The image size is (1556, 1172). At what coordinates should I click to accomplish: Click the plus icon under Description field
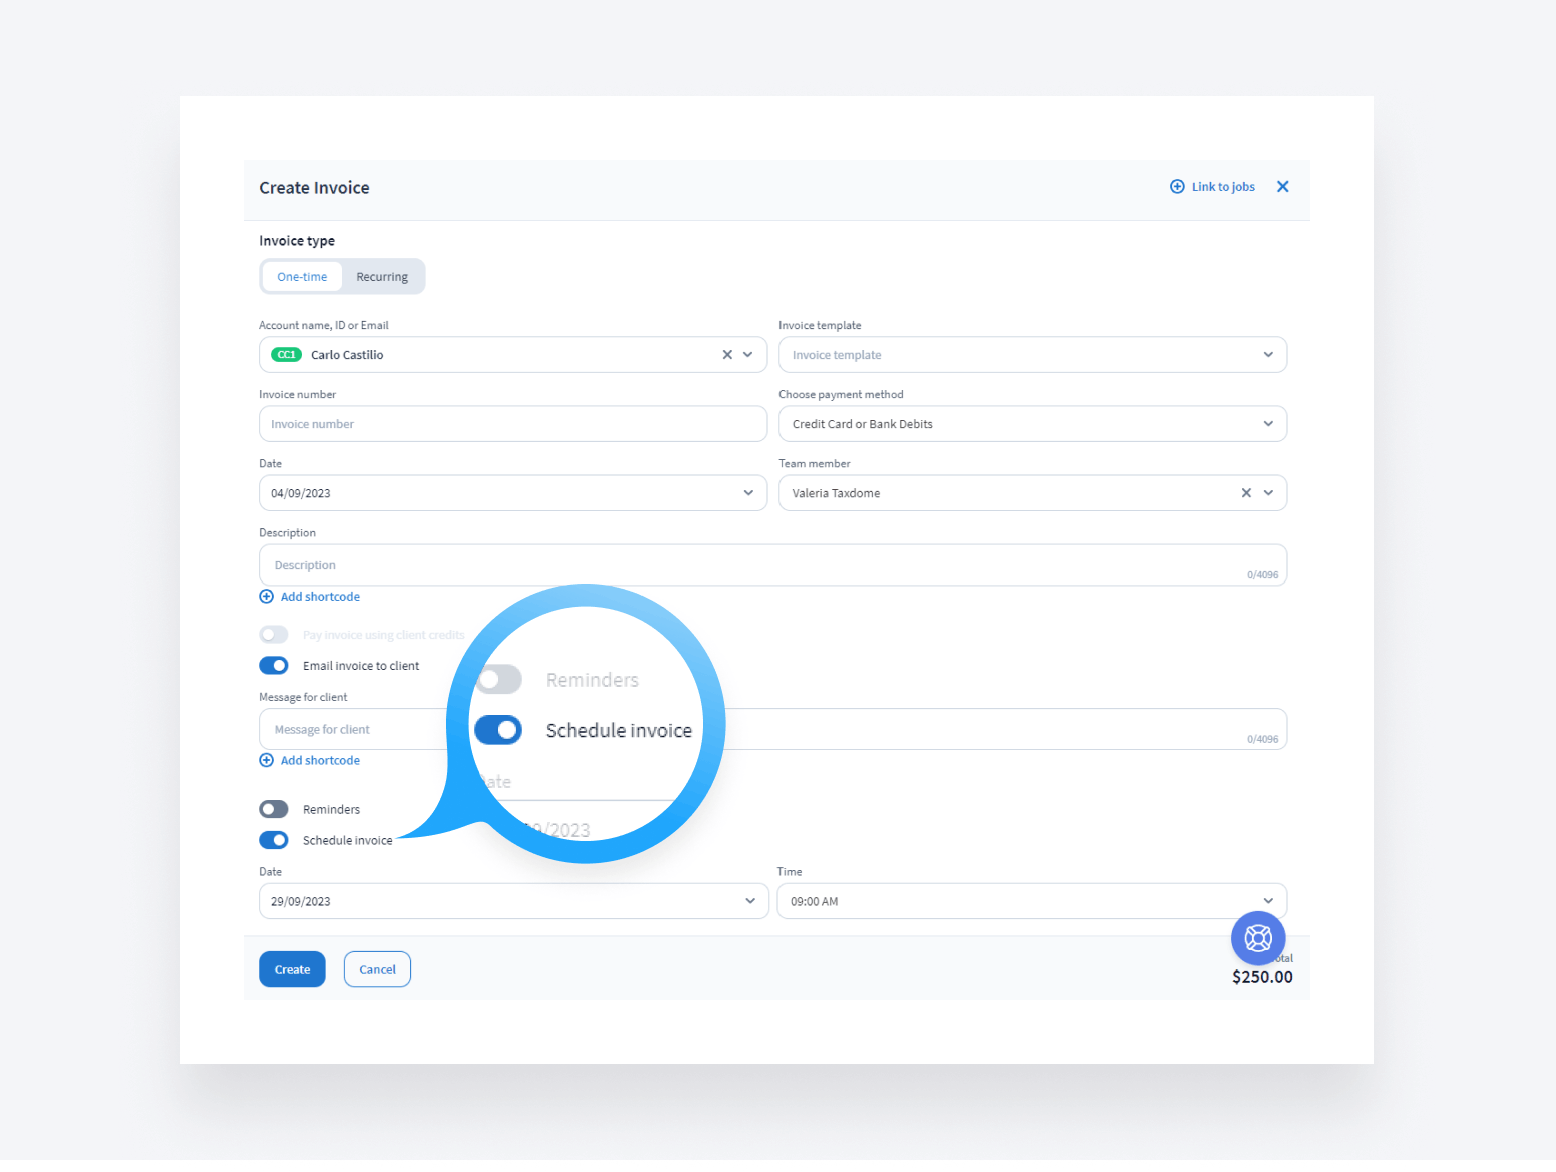(x=267, y=597)
